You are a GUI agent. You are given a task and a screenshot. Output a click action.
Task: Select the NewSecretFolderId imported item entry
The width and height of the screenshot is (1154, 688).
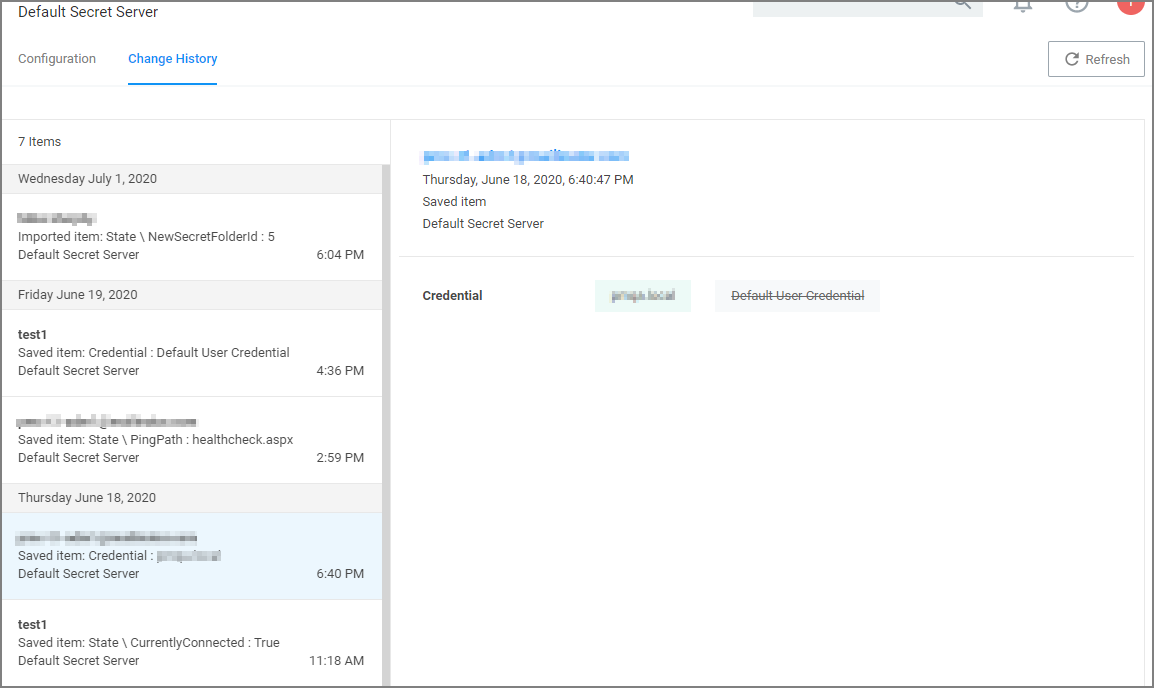[190, 237]
